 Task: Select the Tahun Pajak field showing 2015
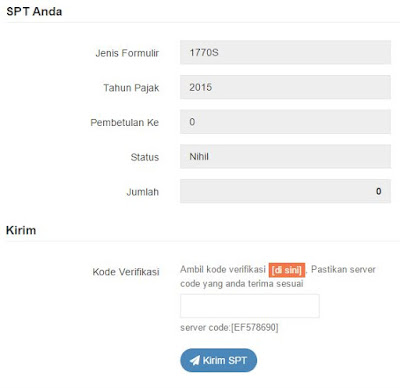286,87
